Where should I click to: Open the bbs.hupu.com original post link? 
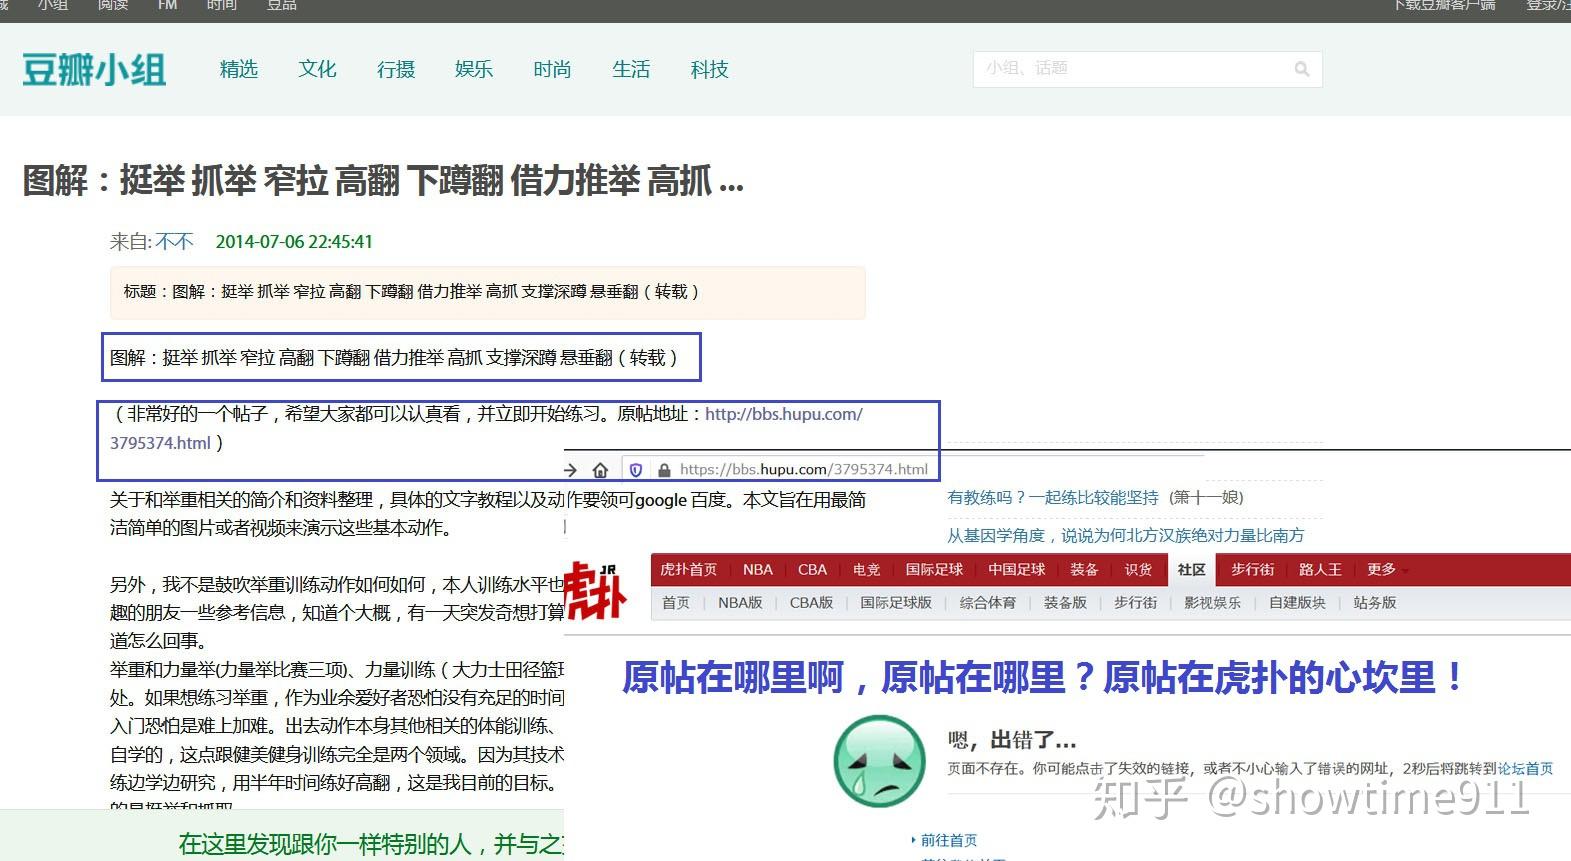(x=784, y=414)
